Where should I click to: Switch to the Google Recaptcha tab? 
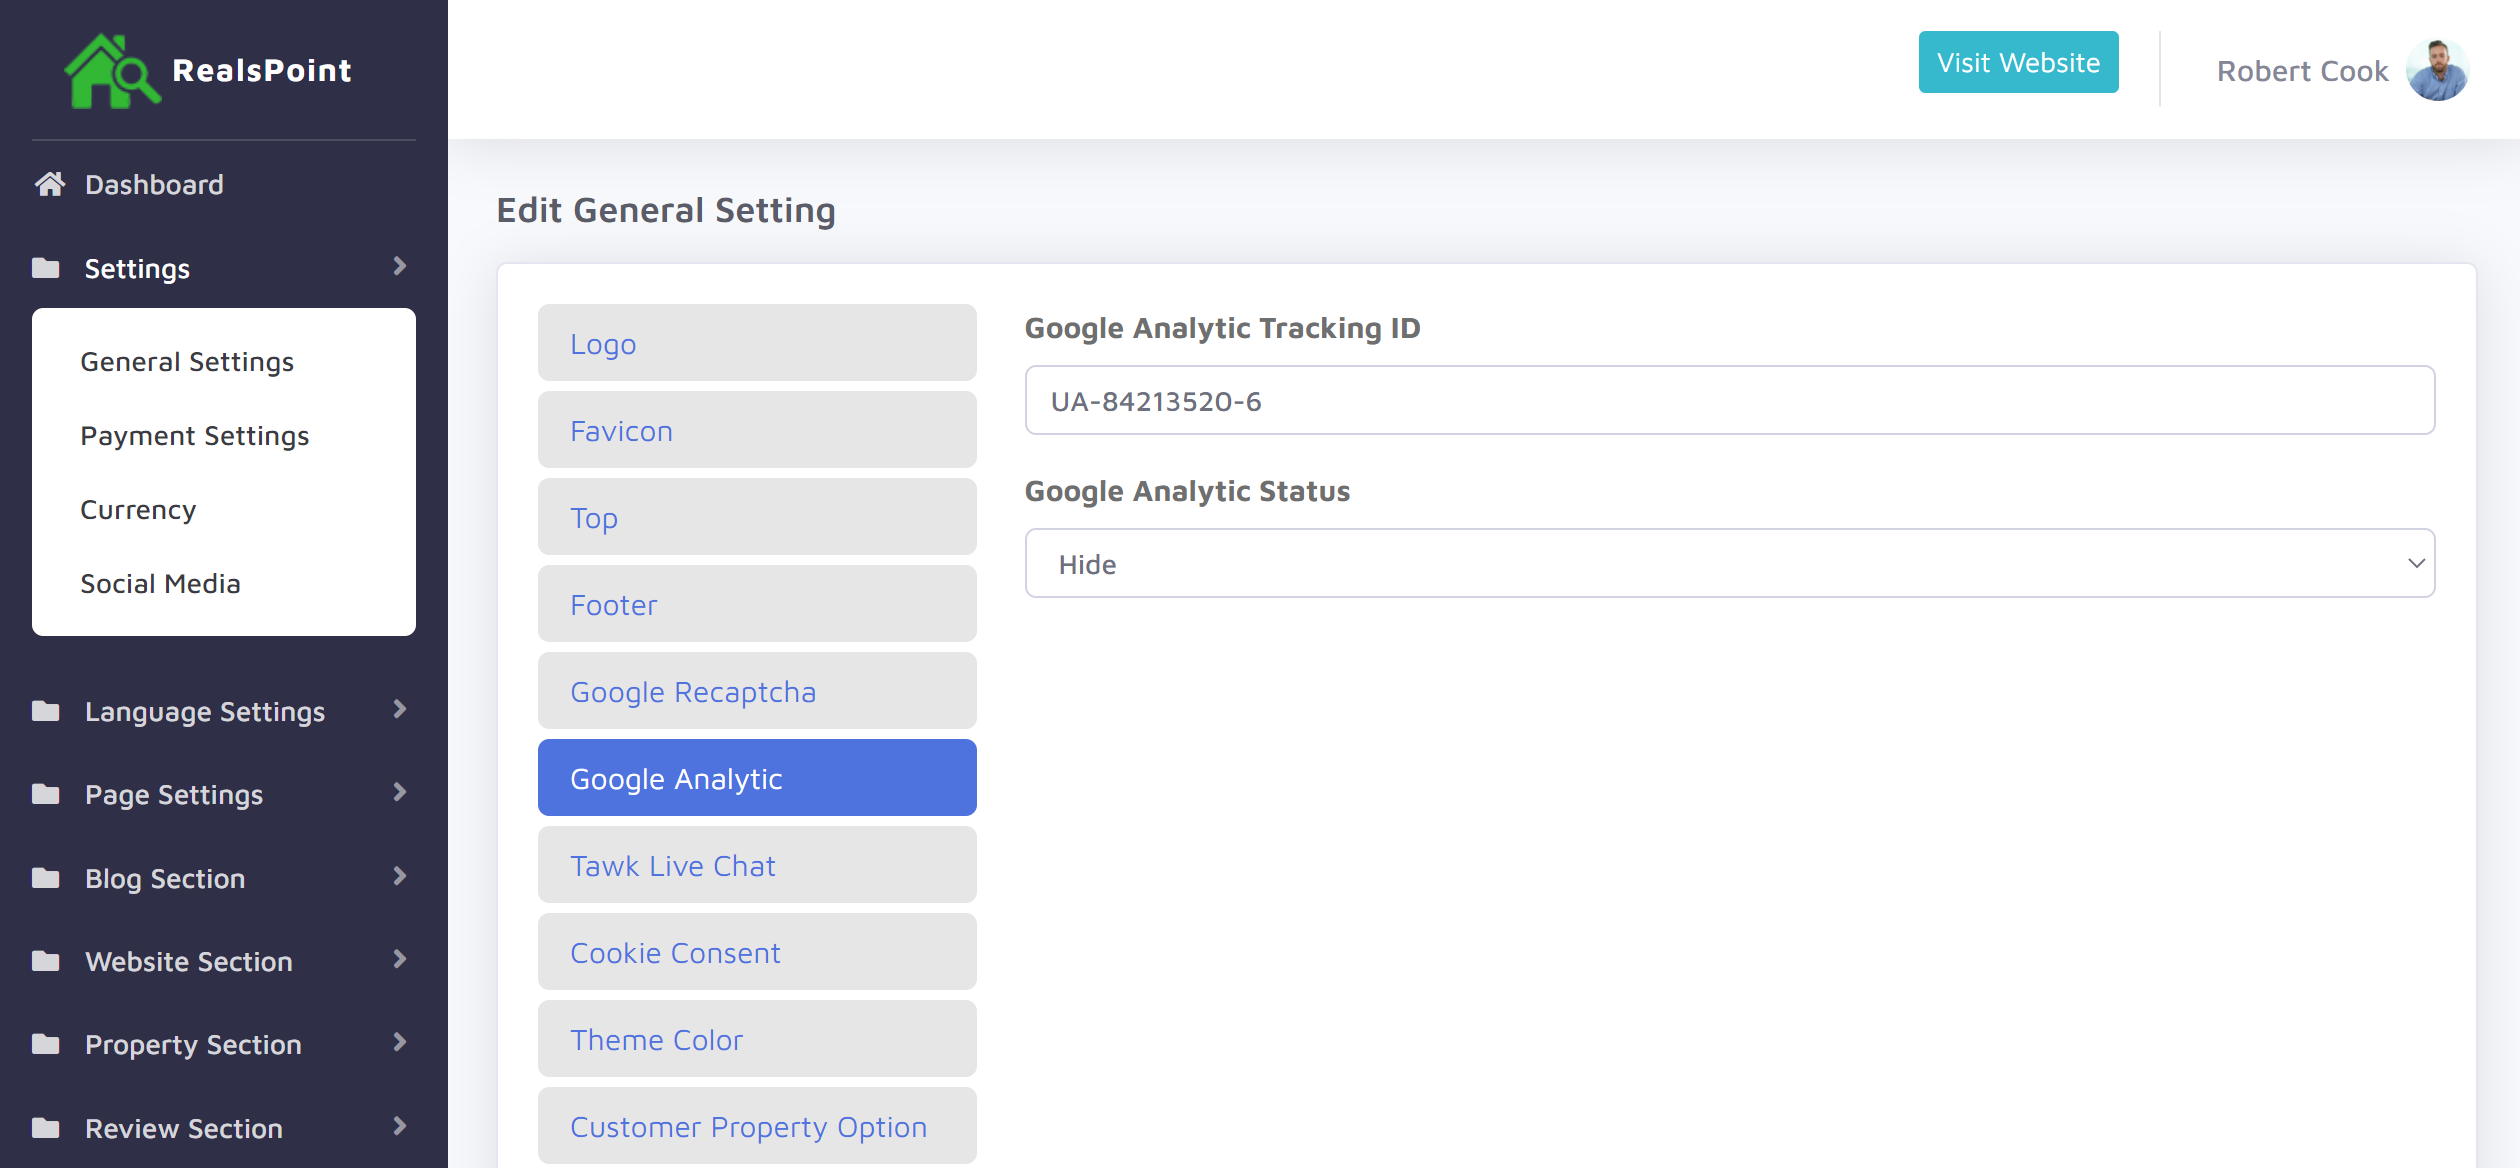click(757, 691)
